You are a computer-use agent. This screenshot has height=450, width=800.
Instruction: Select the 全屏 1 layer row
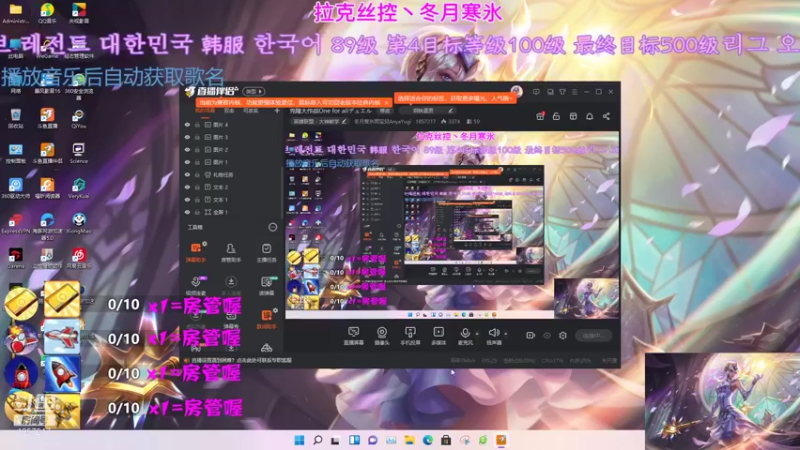pyautogui.click(x=231, y=212)
